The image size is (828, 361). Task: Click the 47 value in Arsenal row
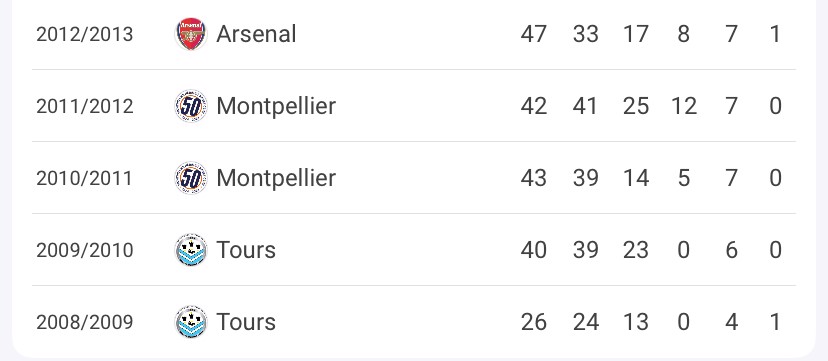tap(533, 34)
